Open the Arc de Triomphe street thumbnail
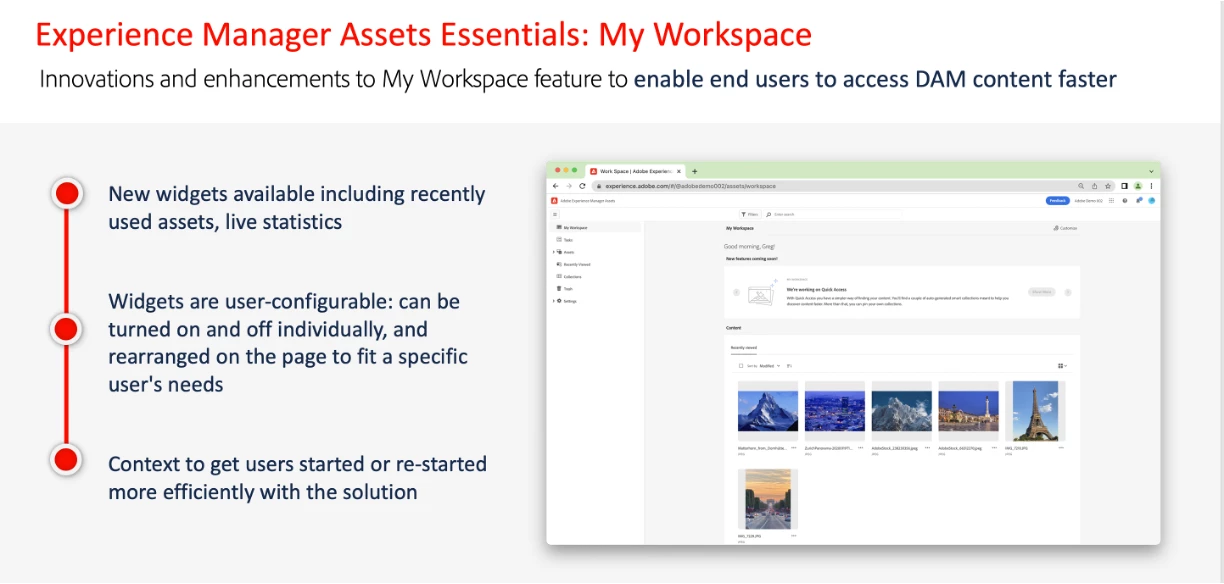Viewport: 1224px width, 584px height. coord(768,500)
